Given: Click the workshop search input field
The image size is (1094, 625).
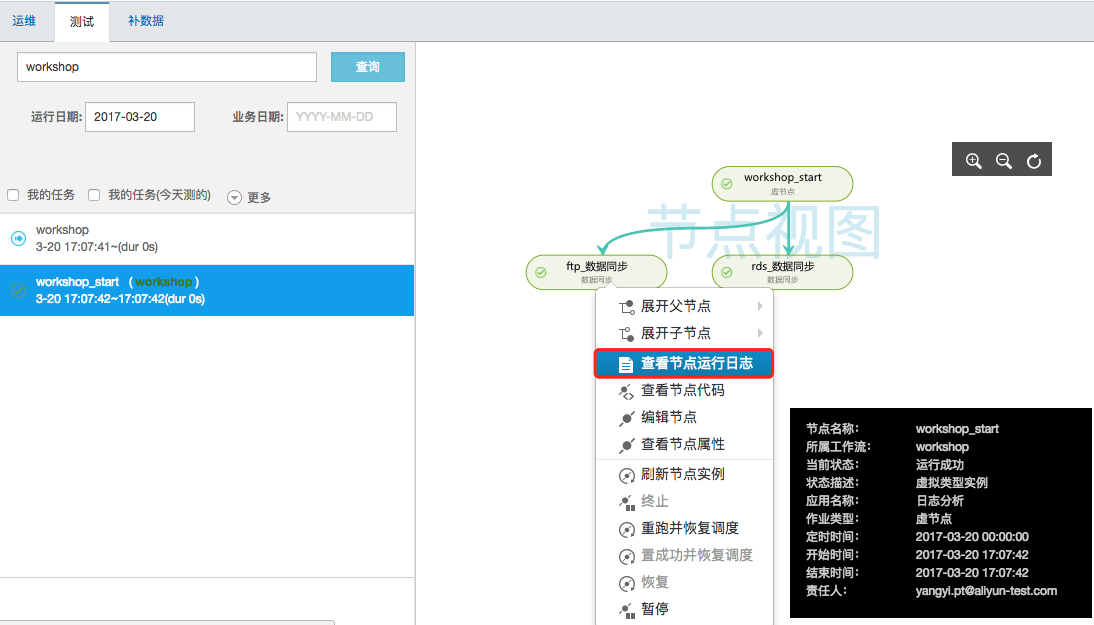Looking at the screenshot, I should pos(167,67).
